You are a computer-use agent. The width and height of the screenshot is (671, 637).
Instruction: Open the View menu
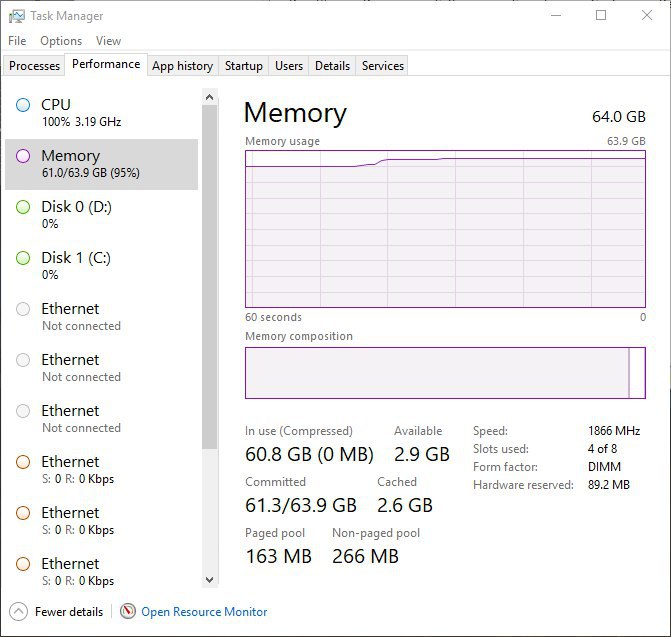(x=108, y=41)
